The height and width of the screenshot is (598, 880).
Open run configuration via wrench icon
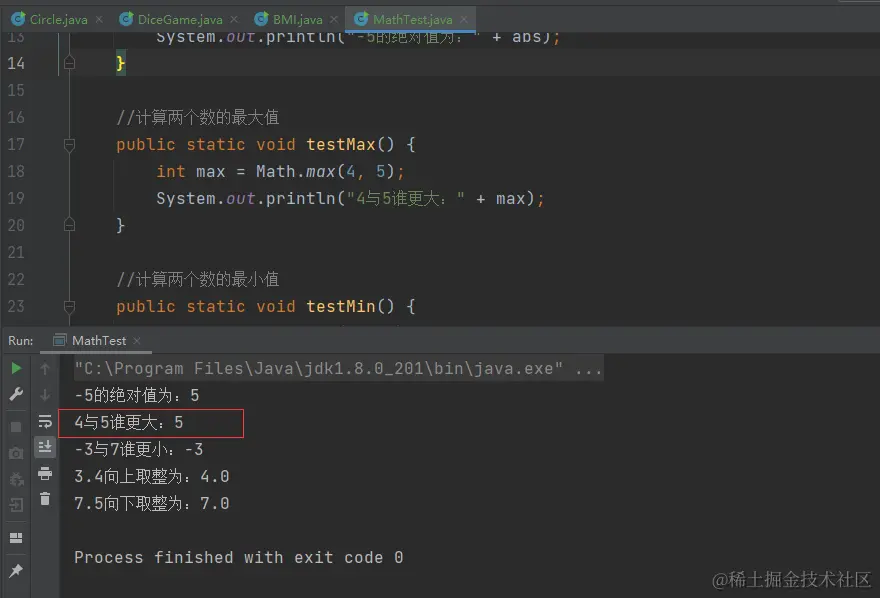(x=16, y=394)
